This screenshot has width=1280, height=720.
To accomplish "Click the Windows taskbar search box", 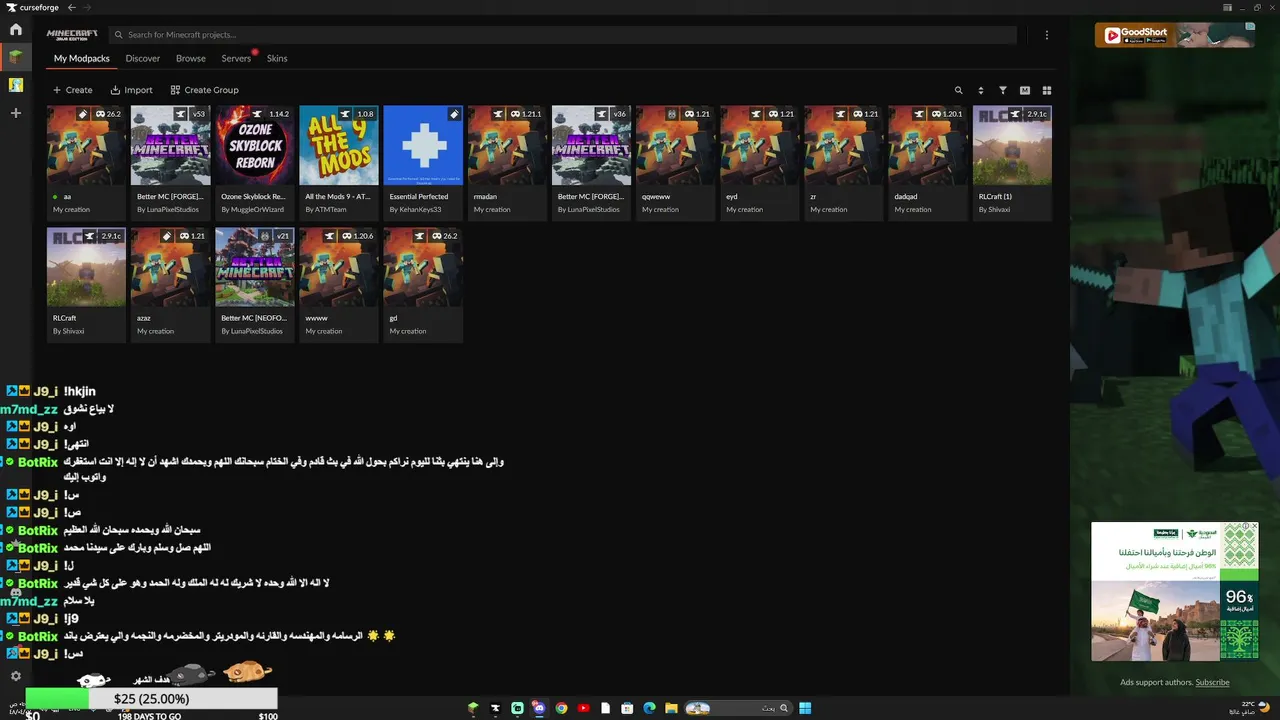I will point(737,708).
